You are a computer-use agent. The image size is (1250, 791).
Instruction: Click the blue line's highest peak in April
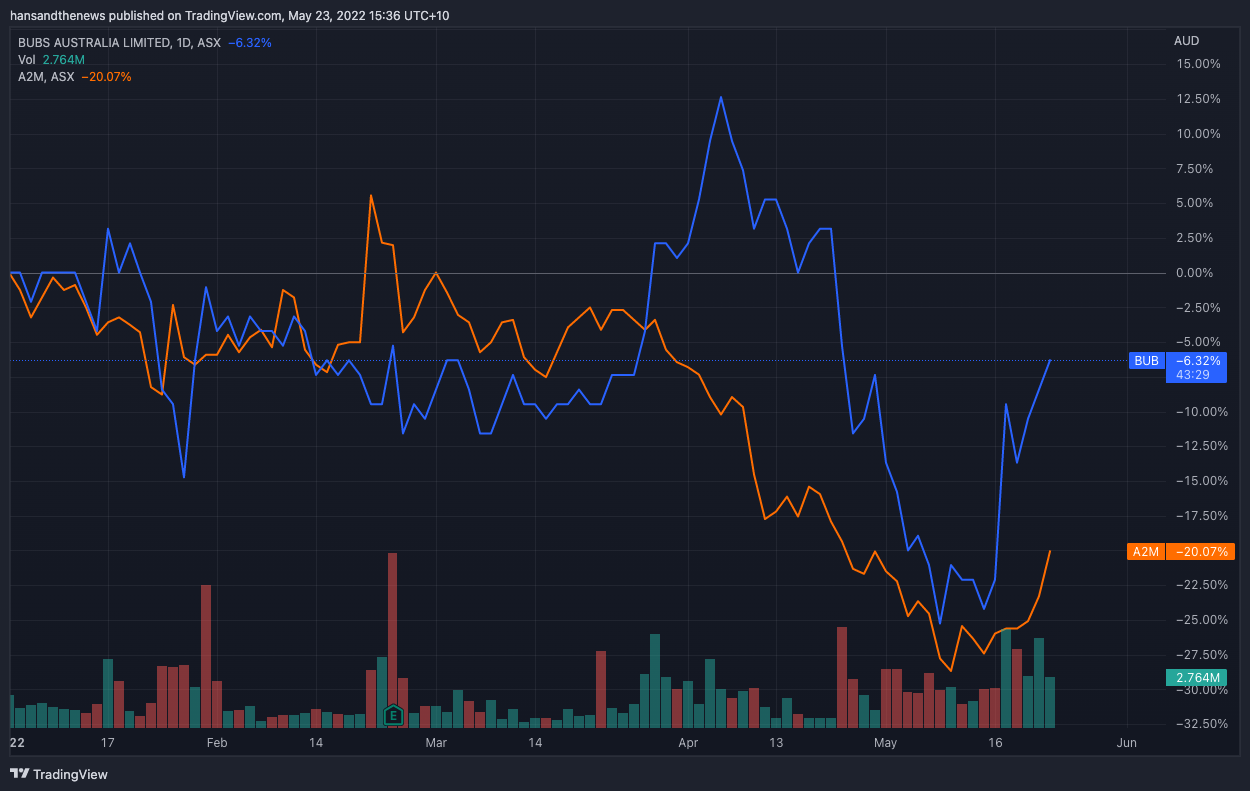coord(720,98)
